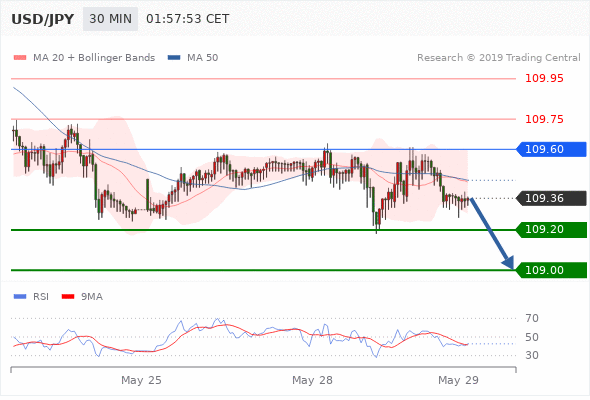590x400 pixels.
Task: Click the blue RSI legend swatch
Action: [x=20, y=297]
